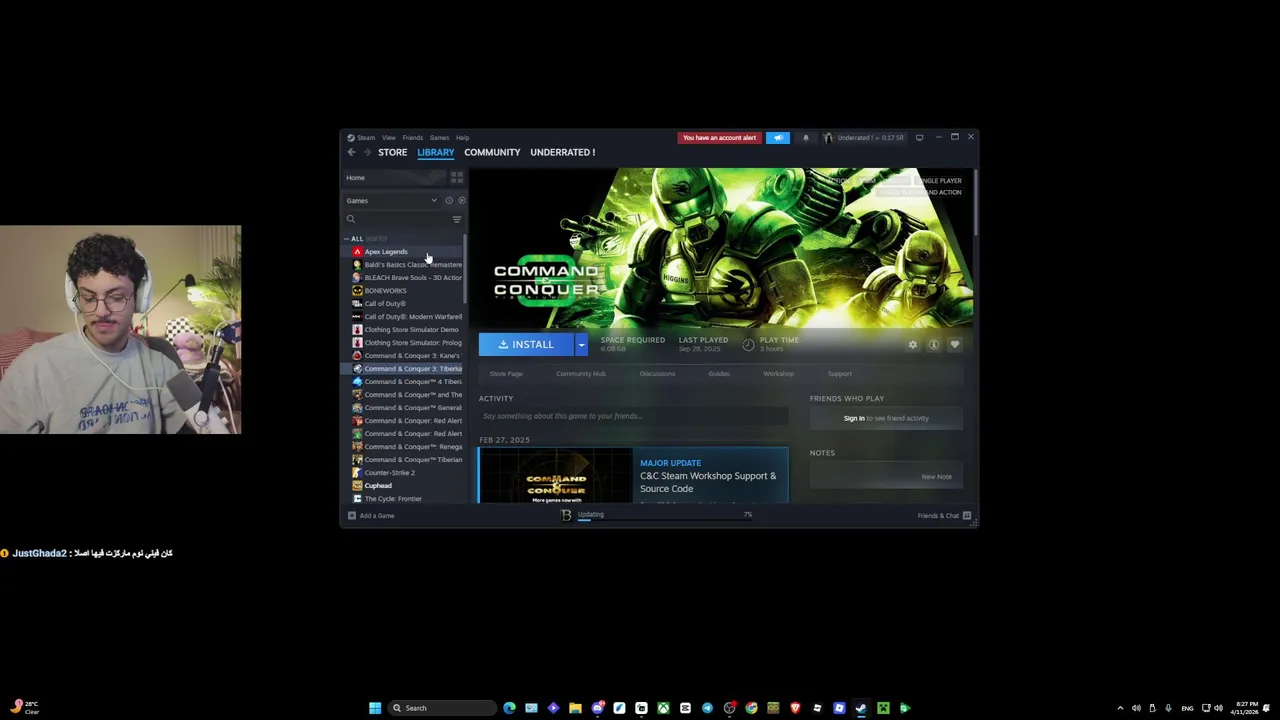
Task: Click the library search magnifier icon
Action: (351, 219)
